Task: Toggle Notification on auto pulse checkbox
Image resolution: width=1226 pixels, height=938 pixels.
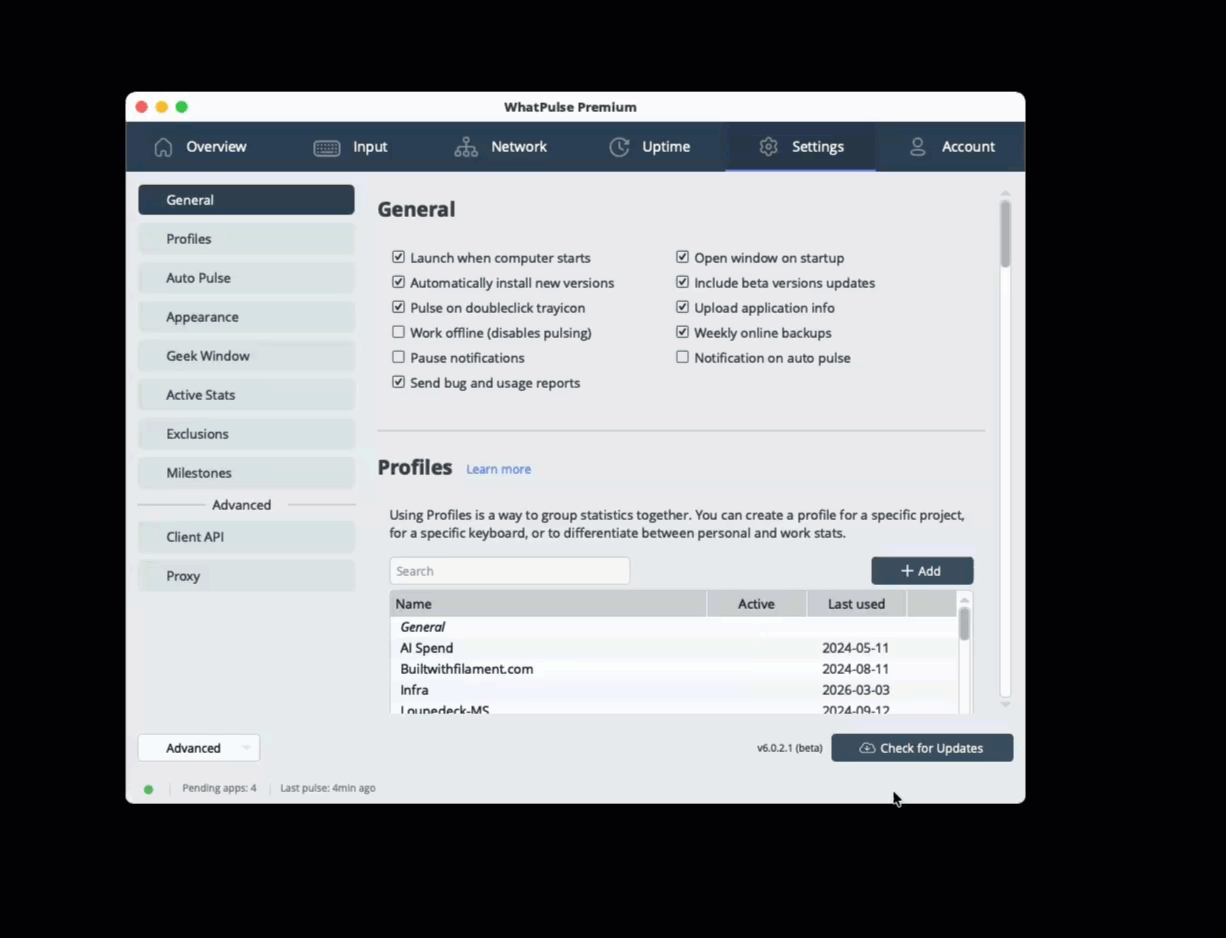Action: [683, 357]
